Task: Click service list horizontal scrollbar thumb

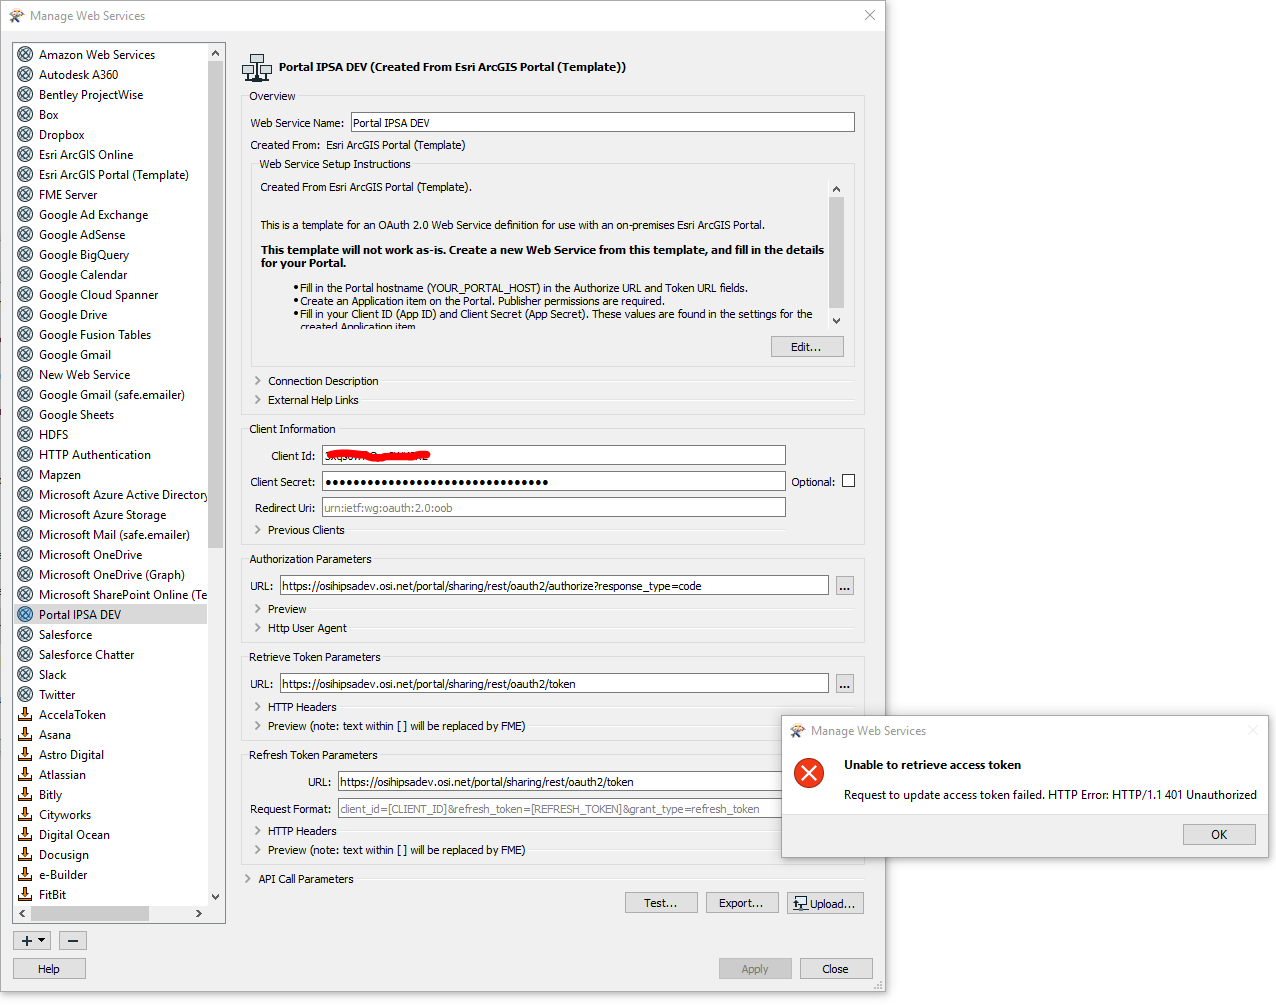Action: 89,913
